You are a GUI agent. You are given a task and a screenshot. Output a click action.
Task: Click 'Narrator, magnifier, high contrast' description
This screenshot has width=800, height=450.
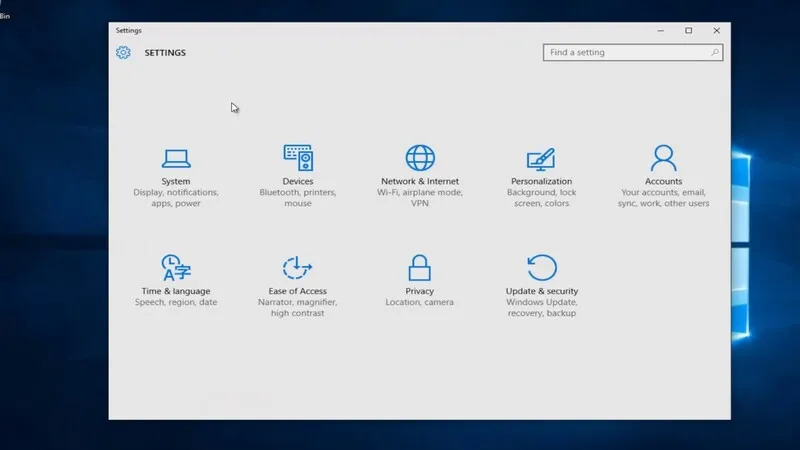(x=297, y=308)
